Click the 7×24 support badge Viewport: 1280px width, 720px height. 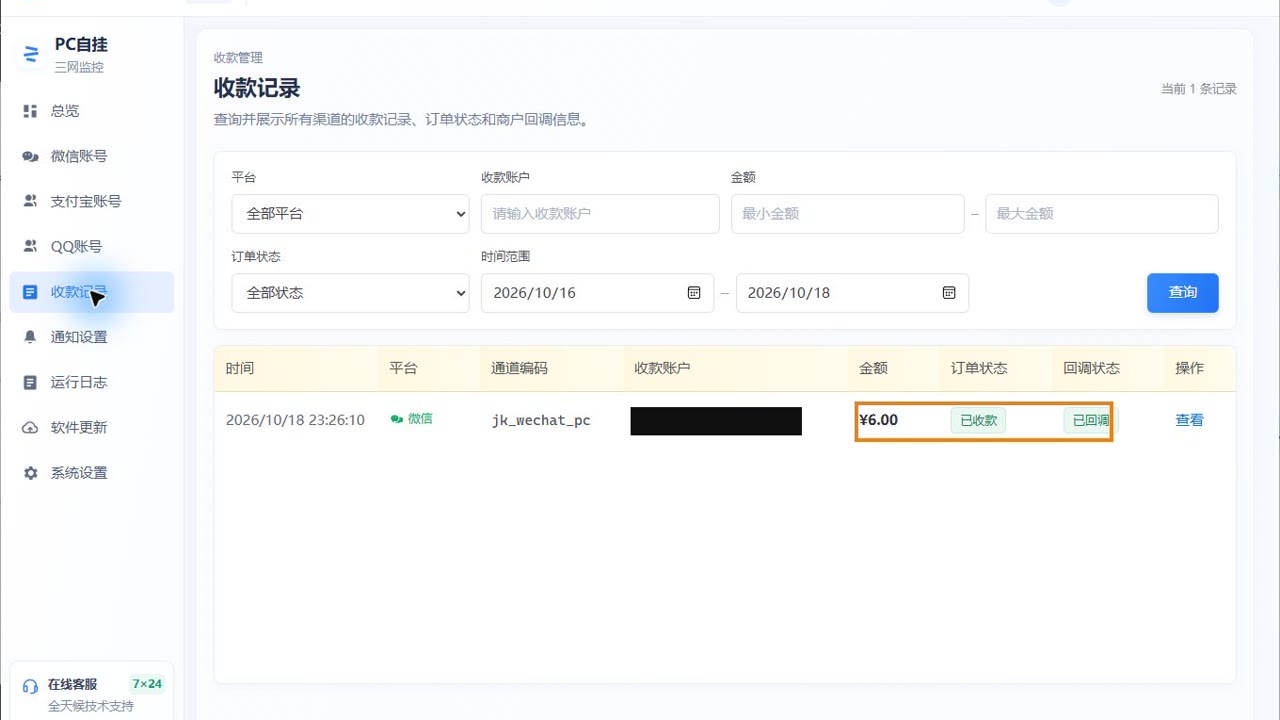[146, 685]
